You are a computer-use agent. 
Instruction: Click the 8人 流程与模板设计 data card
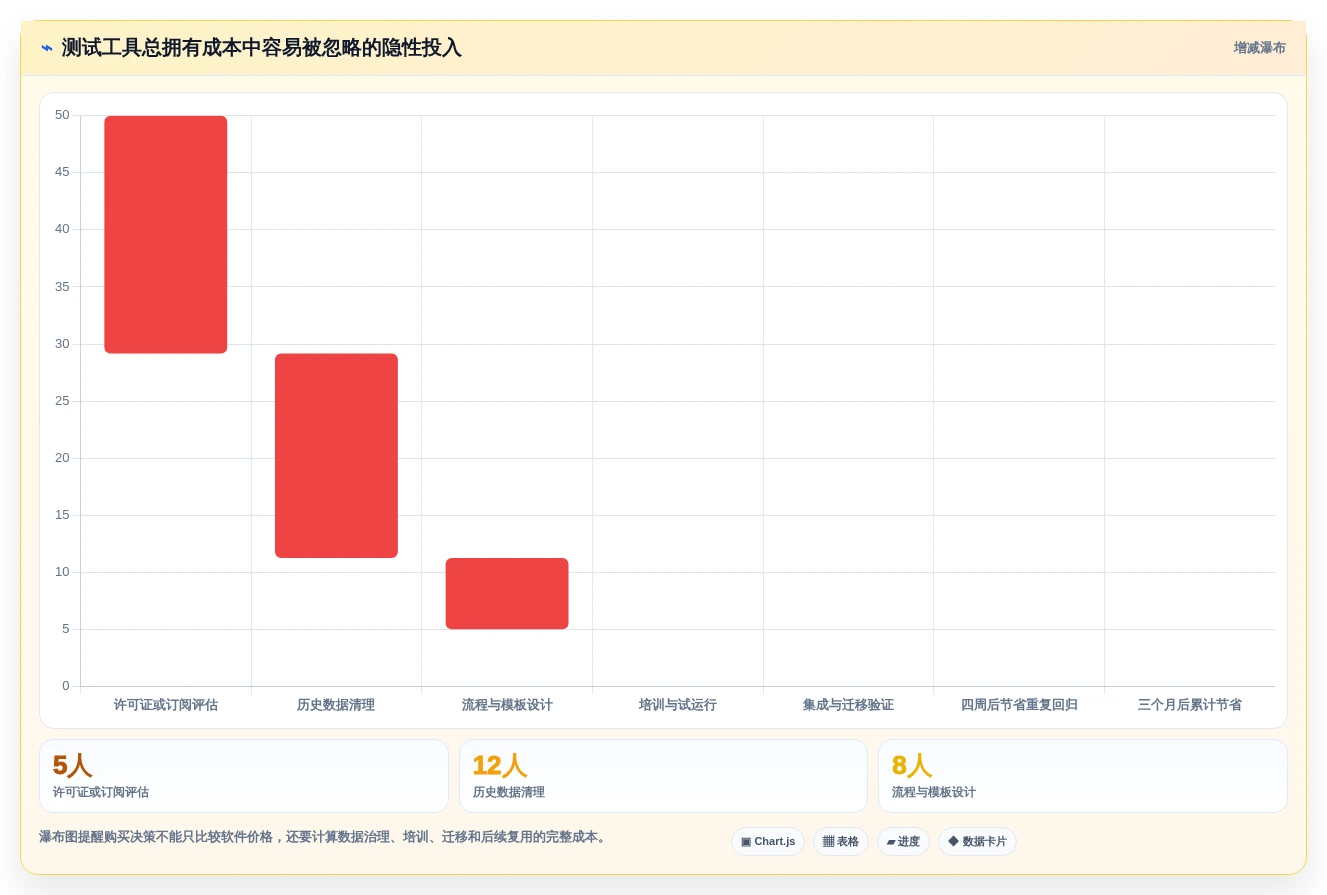pos(1083,776)
